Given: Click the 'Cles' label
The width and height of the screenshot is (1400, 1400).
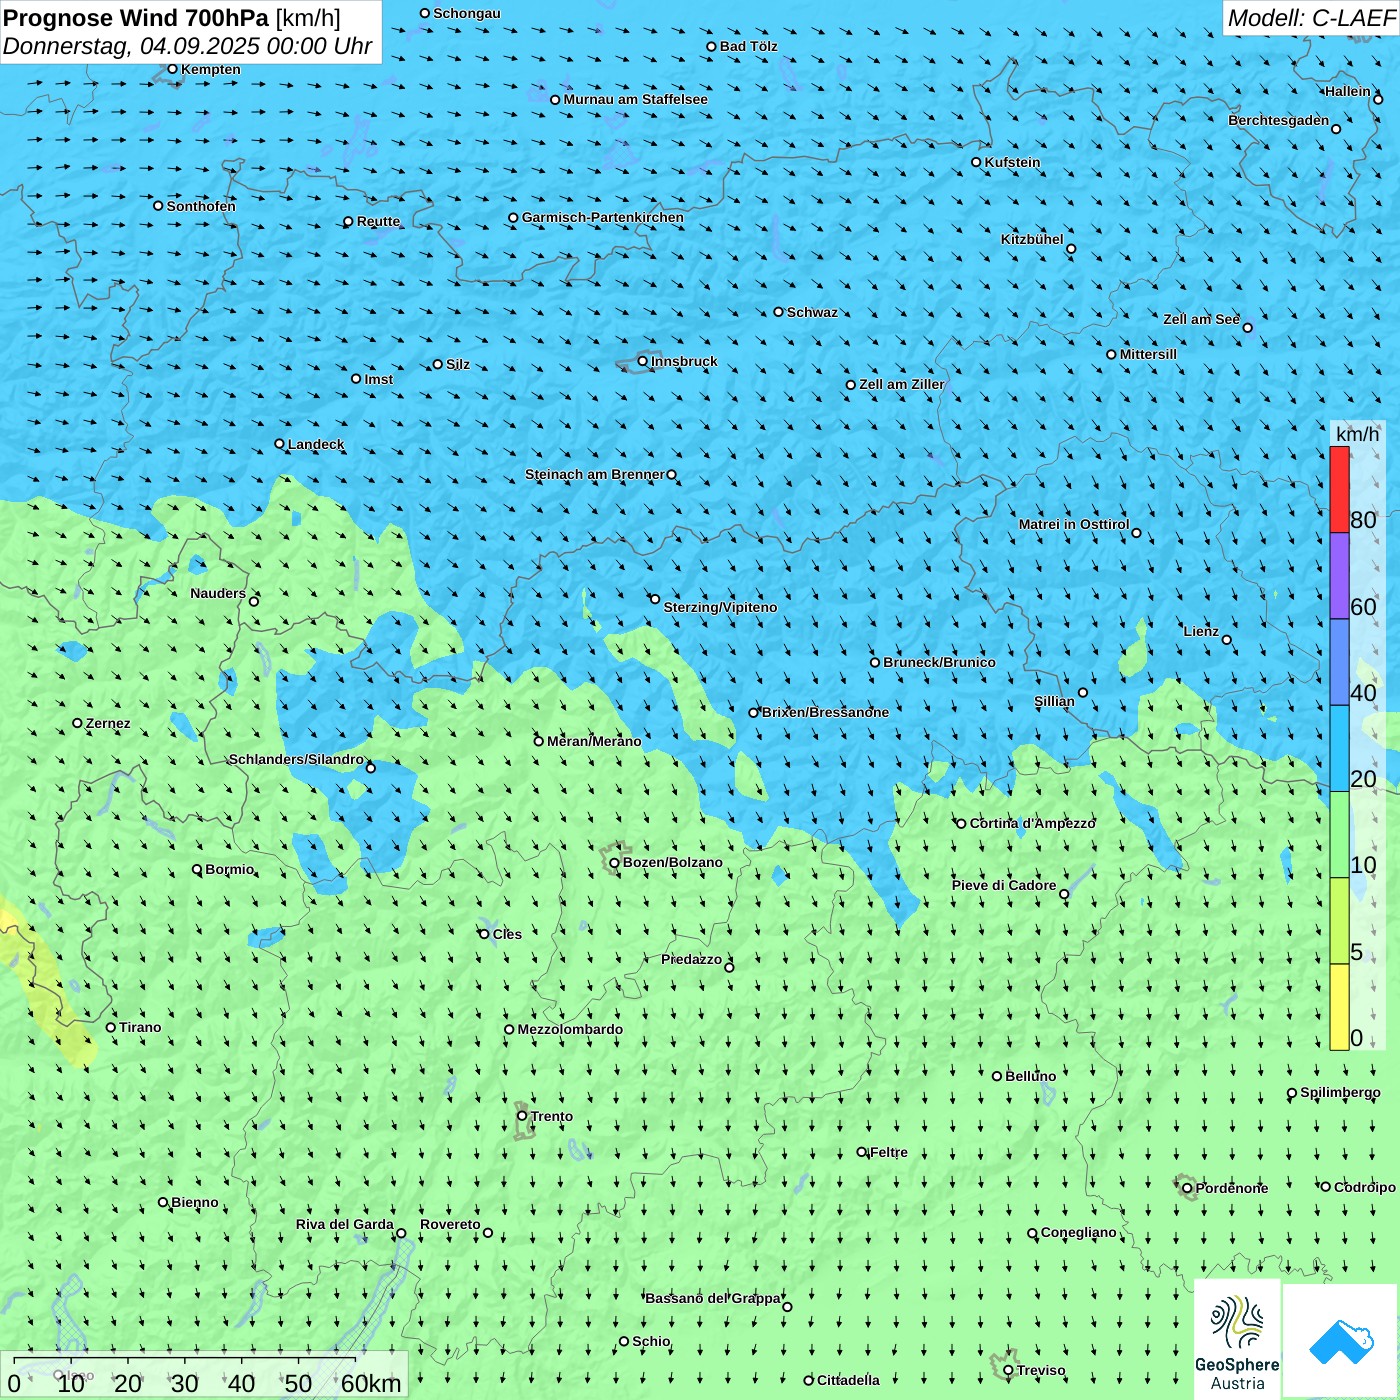Looking at the screenshot, I should 507,934.
